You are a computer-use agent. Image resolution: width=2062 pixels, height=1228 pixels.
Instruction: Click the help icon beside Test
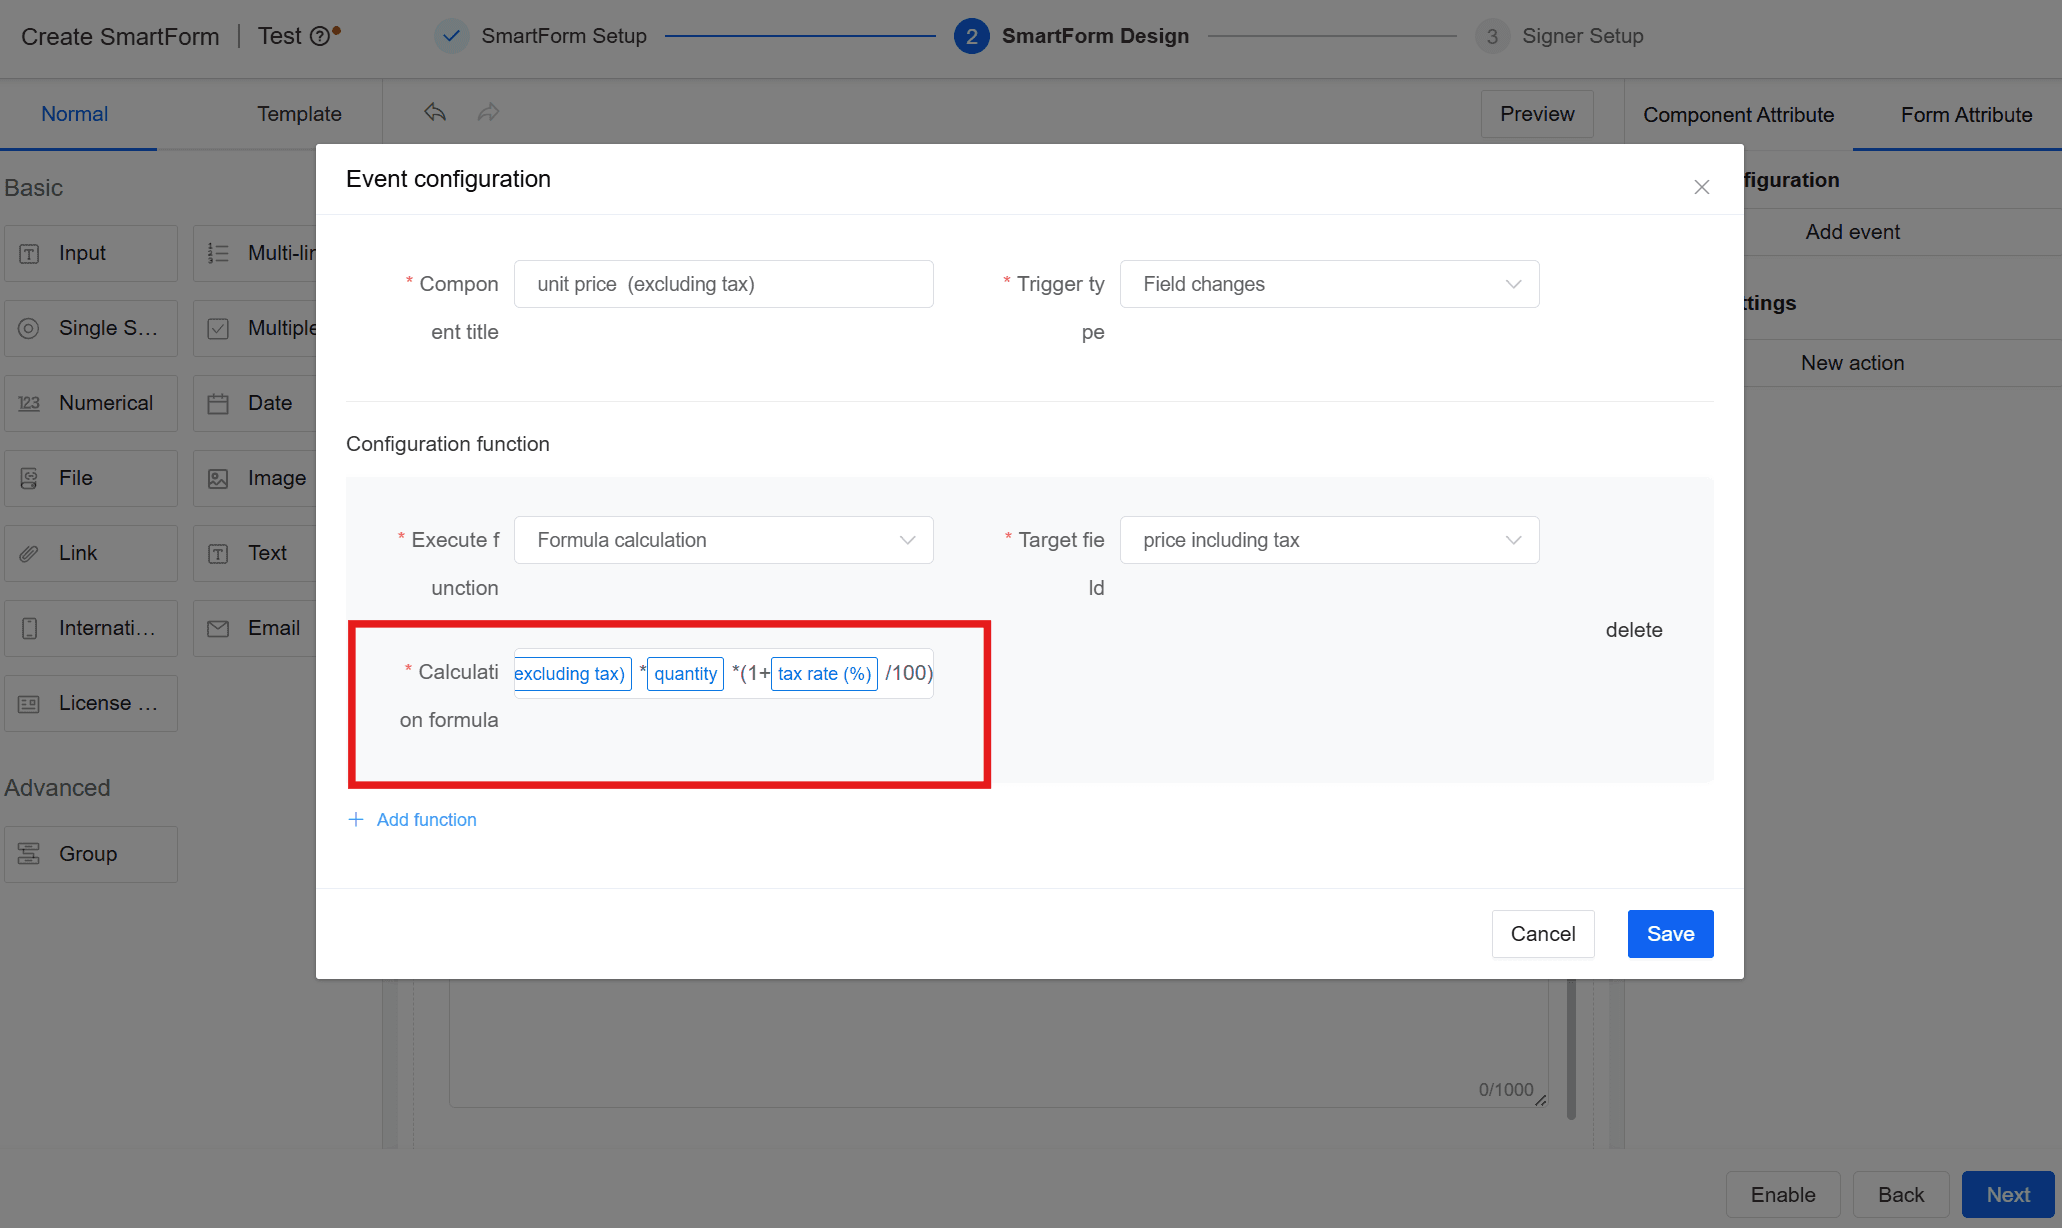pos(320,37)
